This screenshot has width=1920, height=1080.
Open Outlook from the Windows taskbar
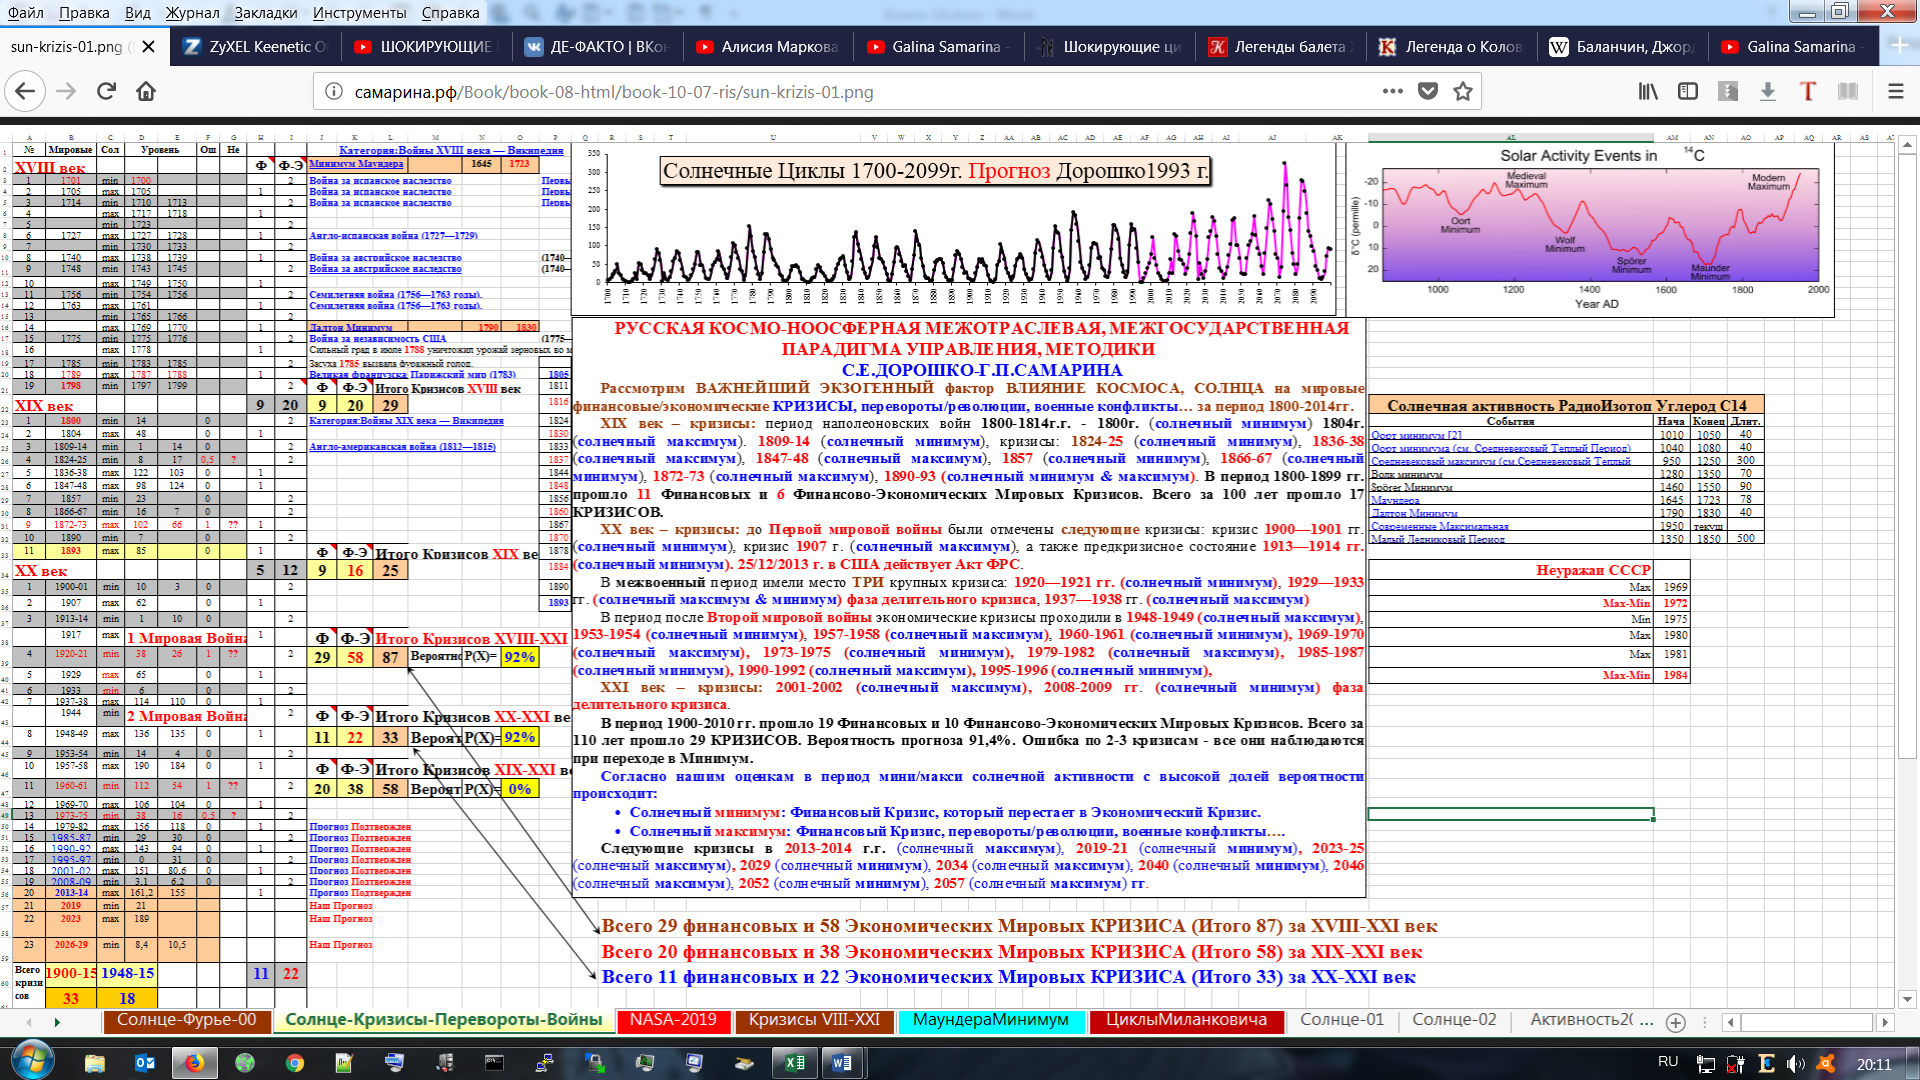coord(145,1063)
